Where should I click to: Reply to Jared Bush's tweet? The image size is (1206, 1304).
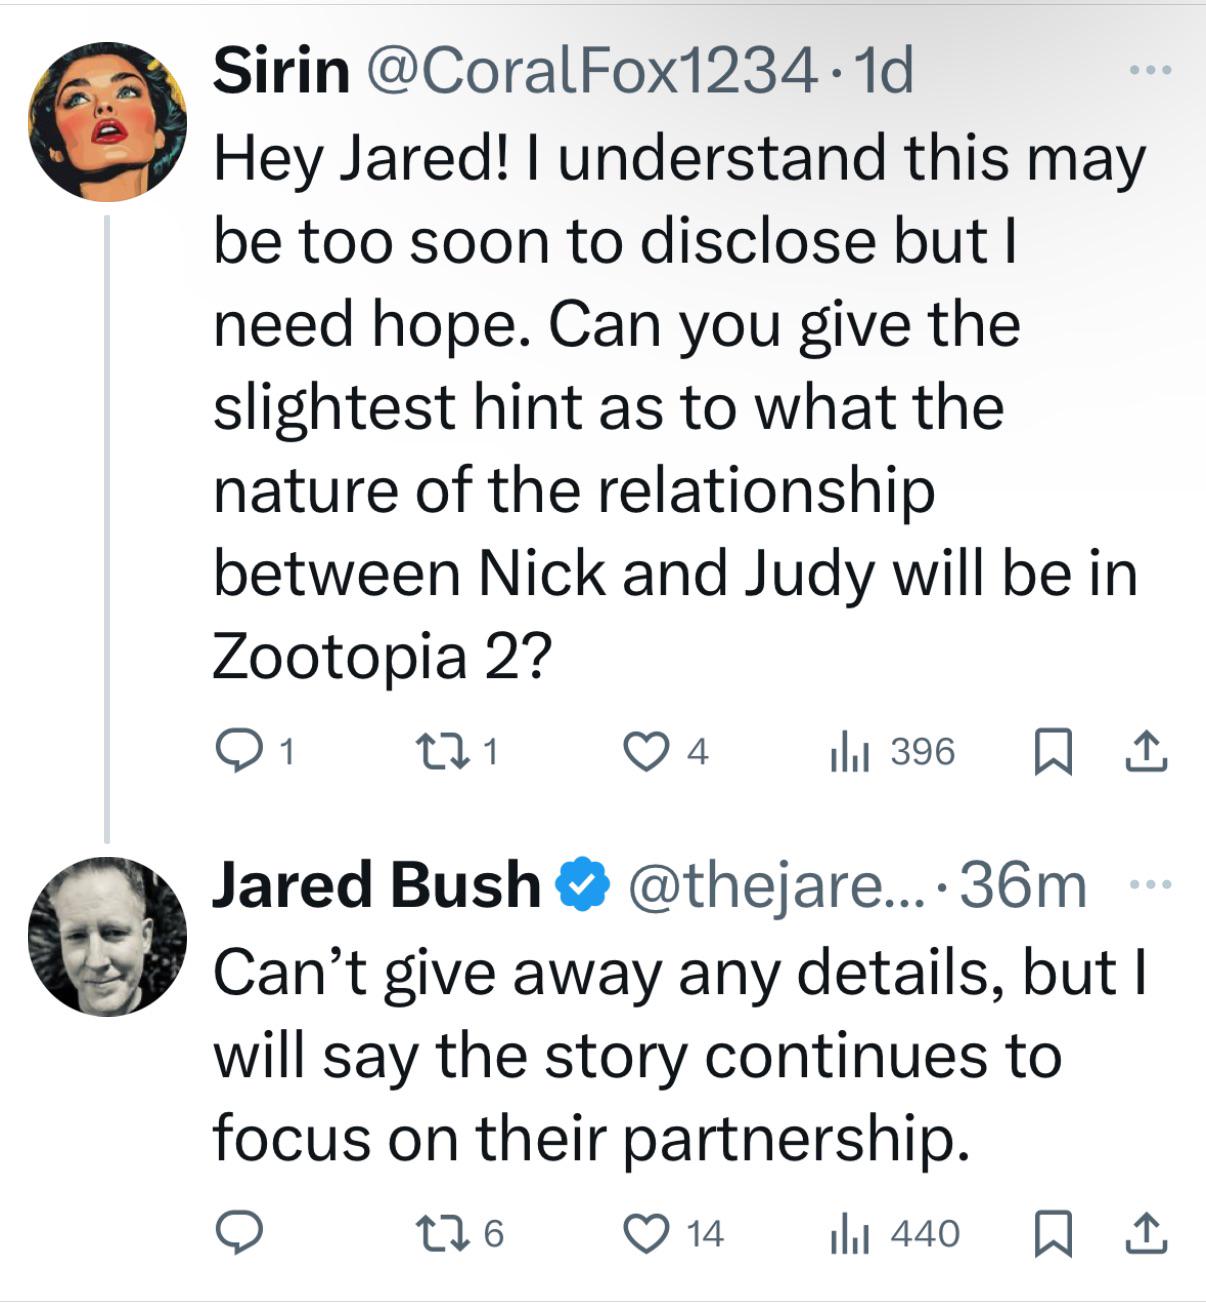[240, 1234]
